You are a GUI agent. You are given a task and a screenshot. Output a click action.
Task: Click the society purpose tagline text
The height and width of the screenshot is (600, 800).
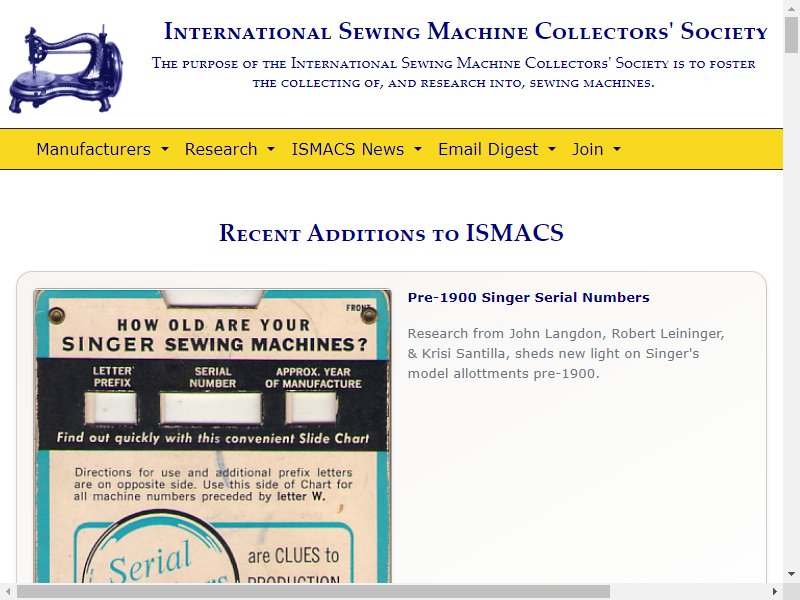pyautogui.click(x=454, y=72)
